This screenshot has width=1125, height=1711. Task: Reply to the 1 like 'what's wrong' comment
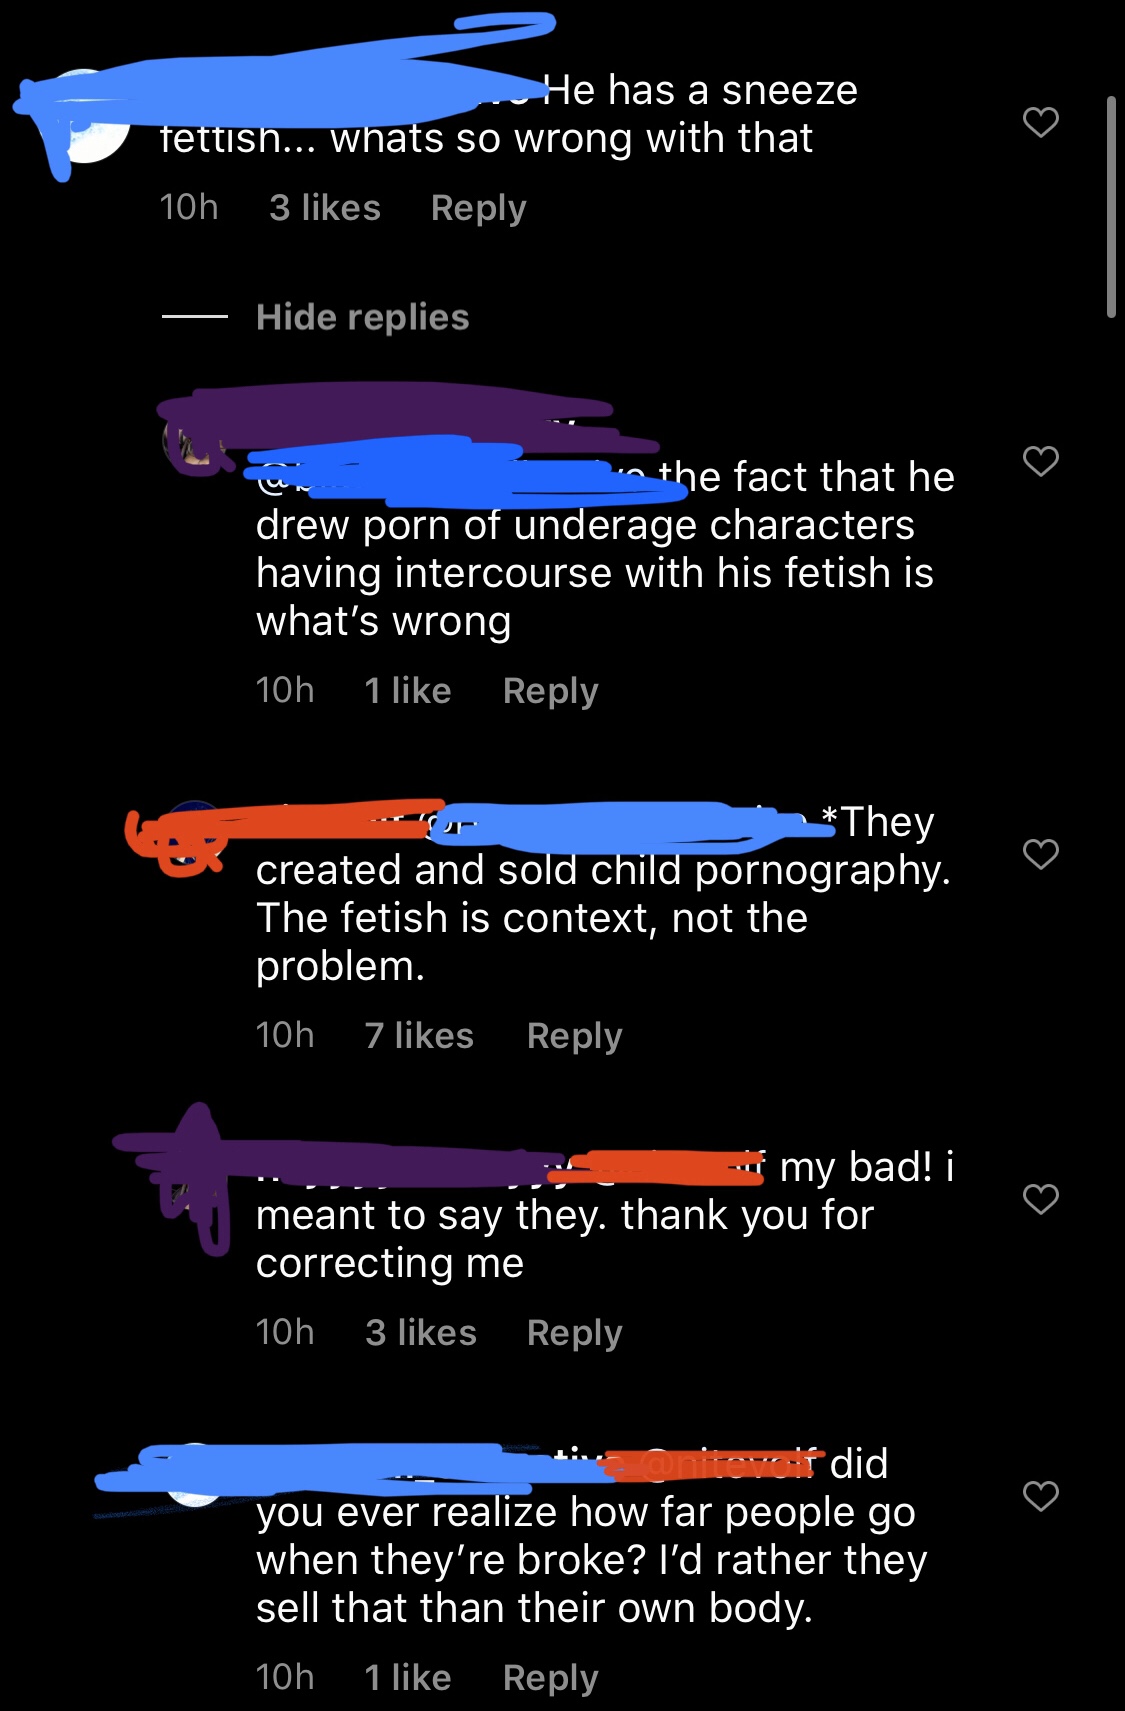tap(550, 691)
